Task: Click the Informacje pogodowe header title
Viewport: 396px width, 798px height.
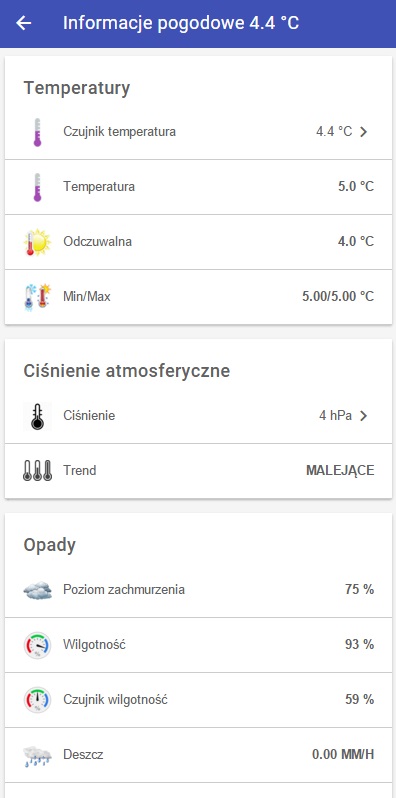Action: 181,23
